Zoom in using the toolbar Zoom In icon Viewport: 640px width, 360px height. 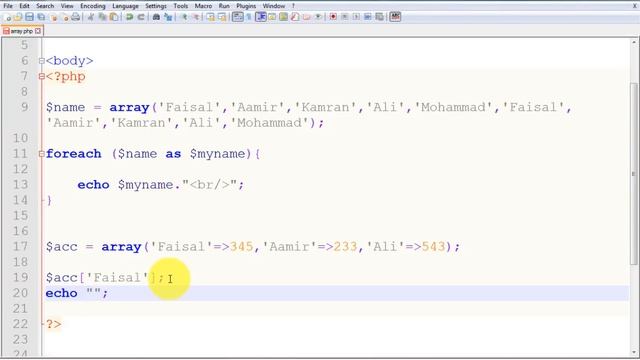coord(184,17)
